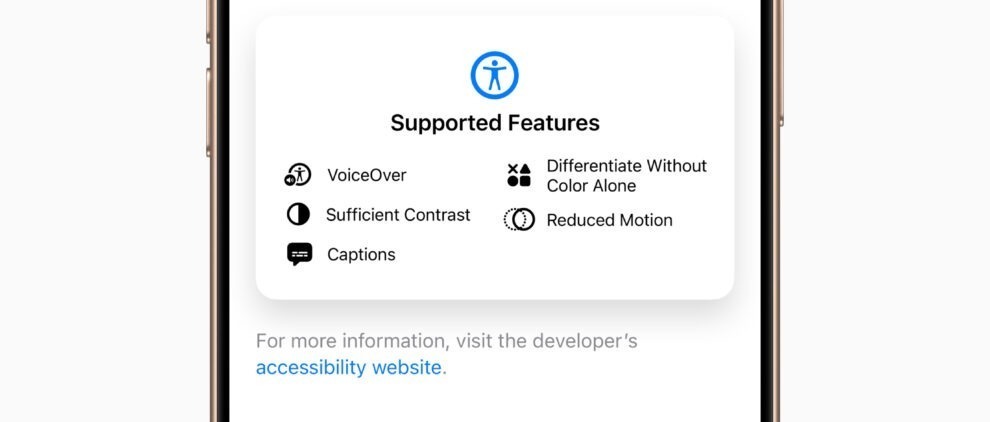
Task: Select Differentiate Without Color Alone text
Action: point(627,176)
